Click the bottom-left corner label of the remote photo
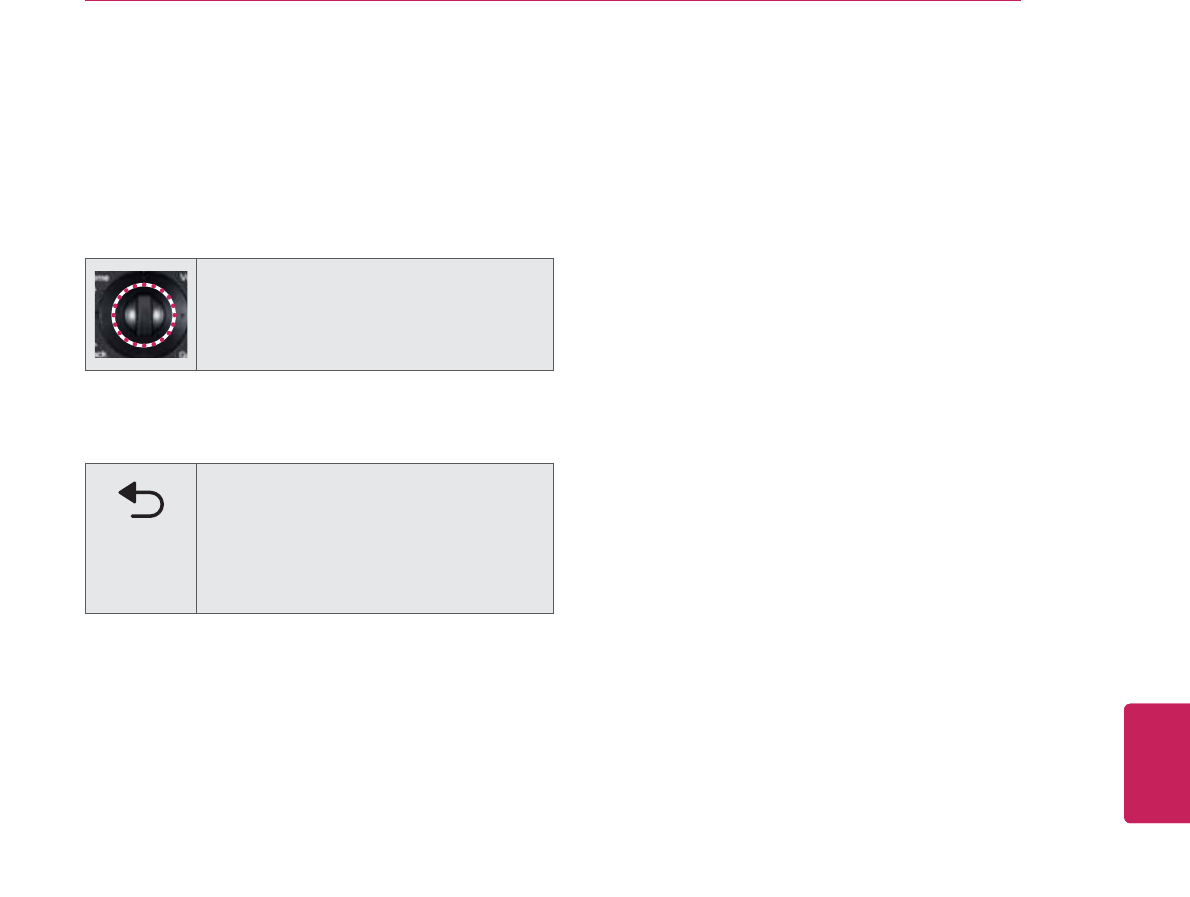The width and height of the screenshot is (1190, 897). pyautogui.click(x=101, y=354)
